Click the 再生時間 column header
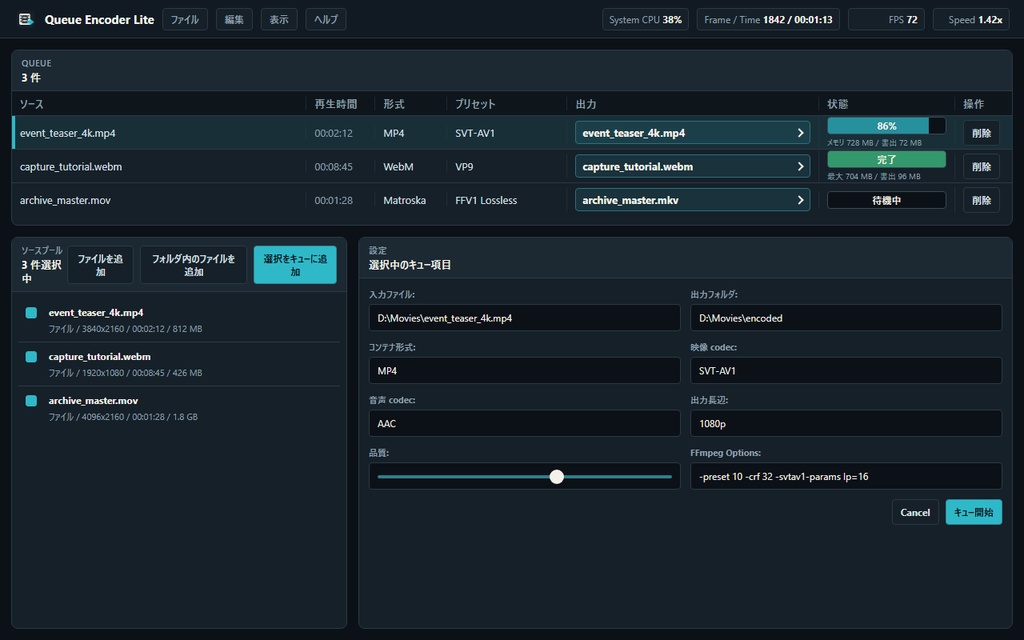The width and height of the screenshot is (1024, 640). tap(336, 104)
